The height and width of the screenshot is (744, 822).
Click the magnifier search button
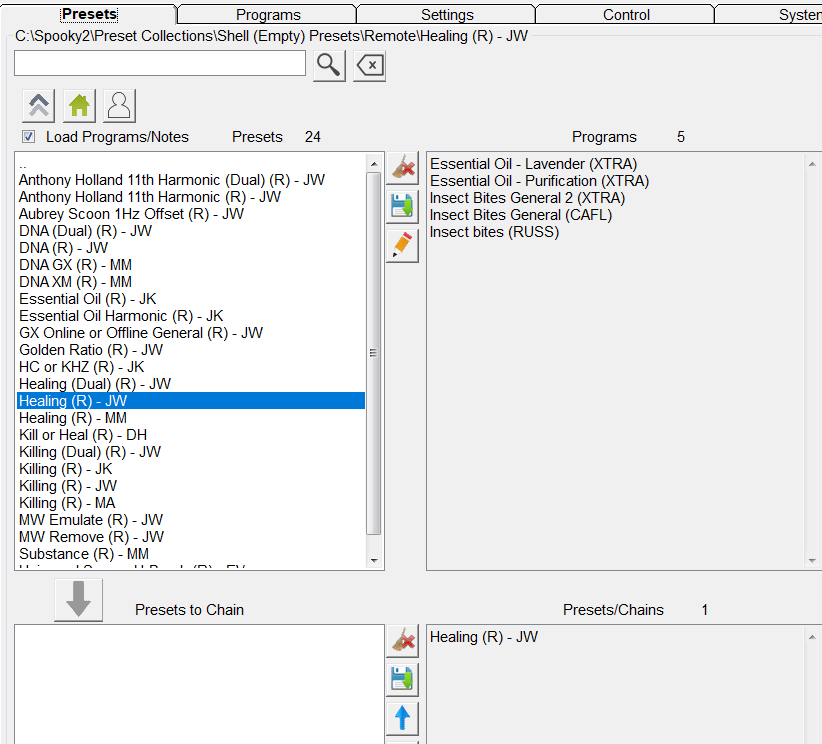pos(329,65)
